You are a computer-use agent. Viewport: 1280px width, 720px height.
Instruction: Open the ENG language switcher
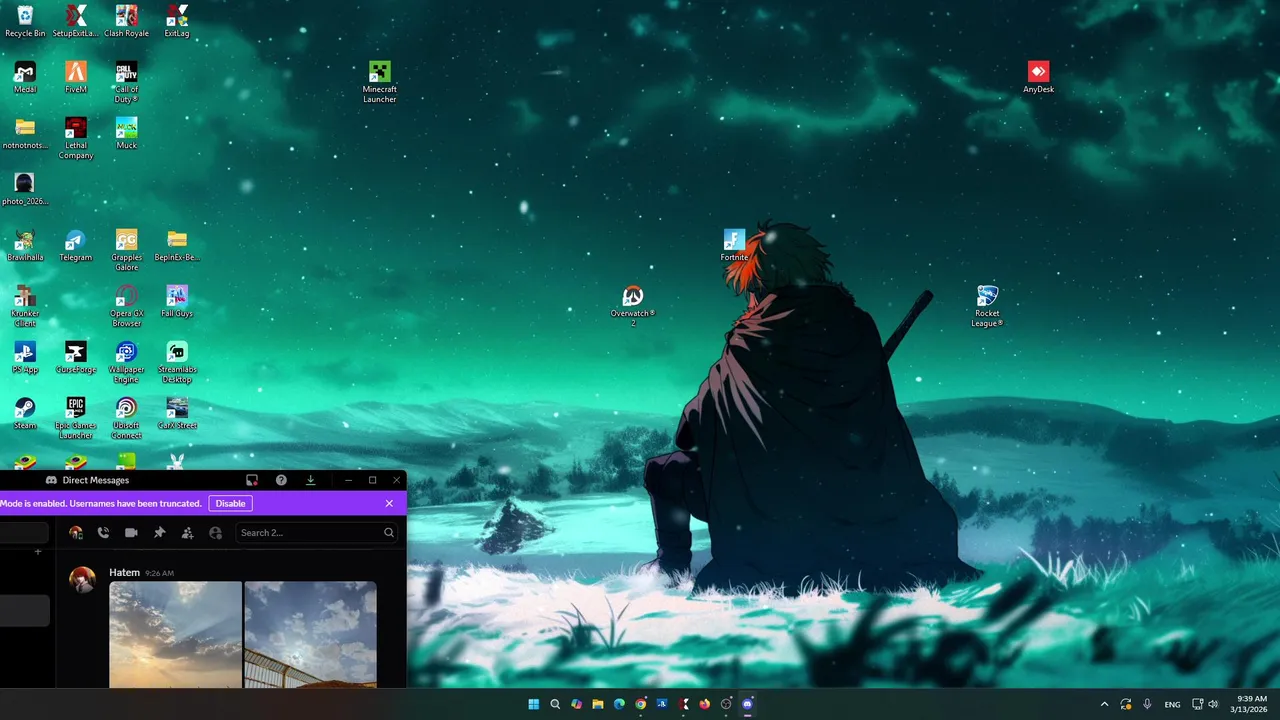point(1172,704)
